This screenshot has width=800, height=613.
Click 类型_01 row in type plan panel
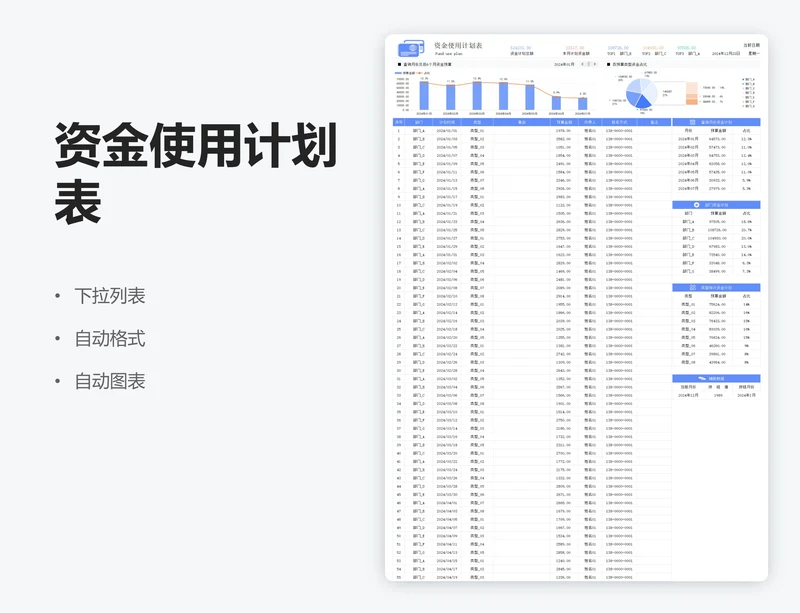(716, 304)
